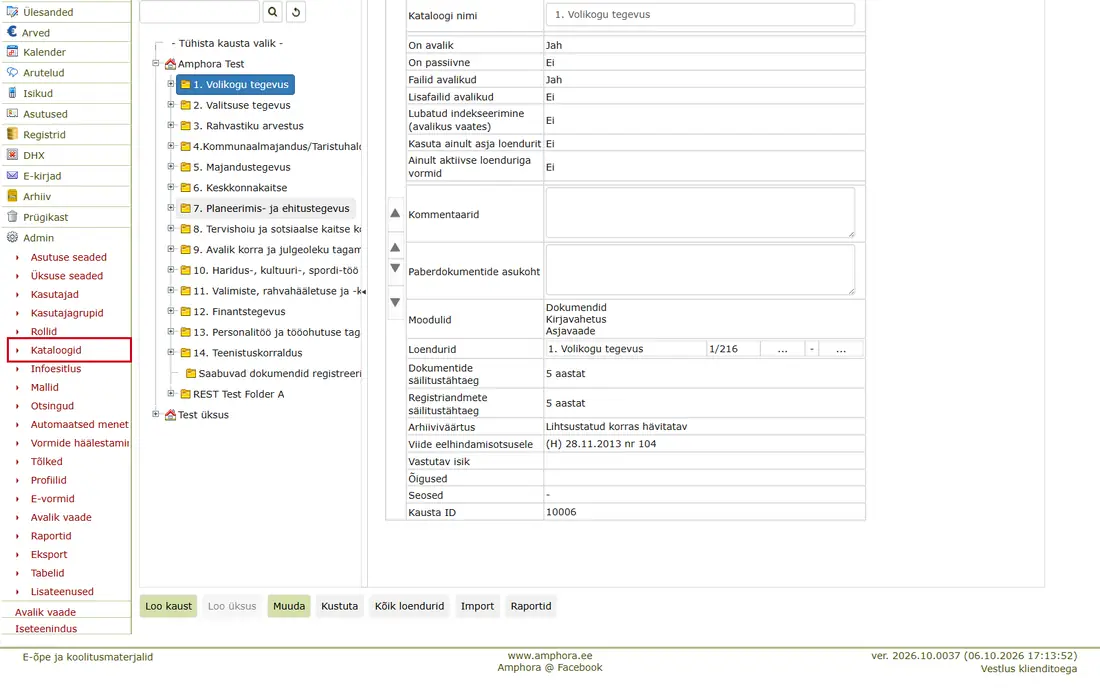Click the last ellipsis button in Loendurid row
This screenshot has width=1100, height=688.
[840, 349]
